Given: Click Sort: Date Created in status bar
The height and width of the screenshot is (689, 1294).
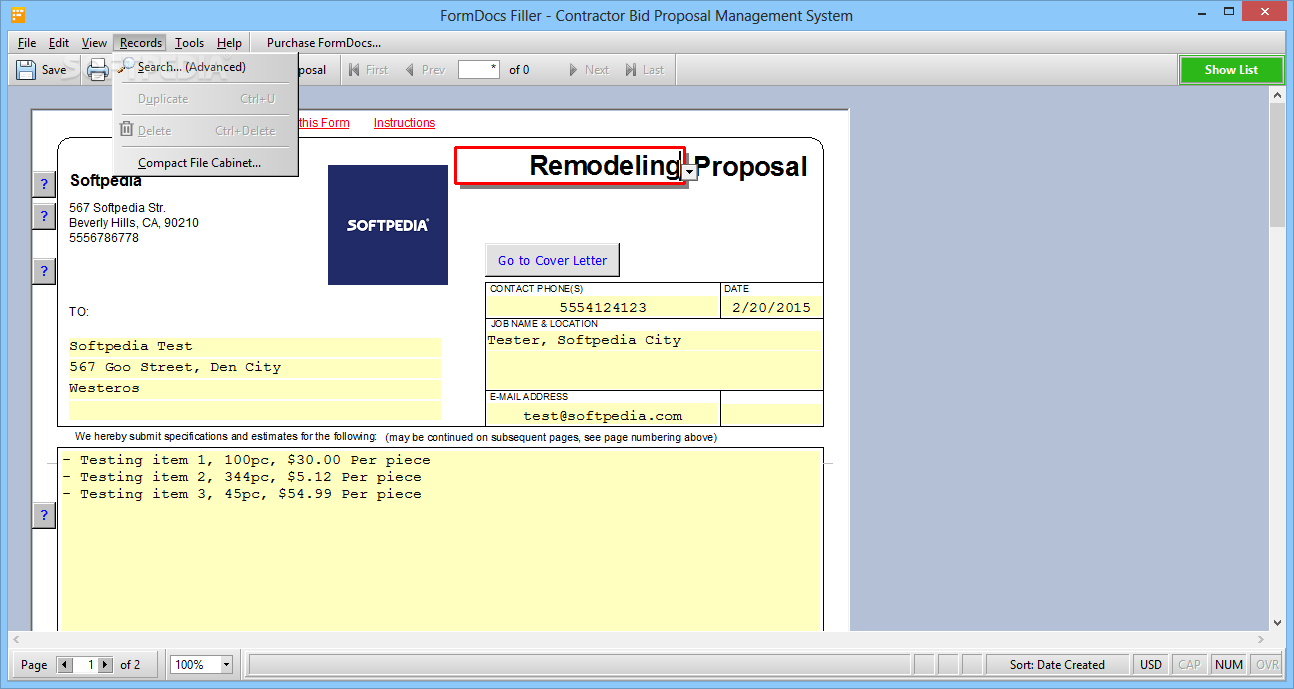Looking at the screenshot, I should coord(1057,665).
